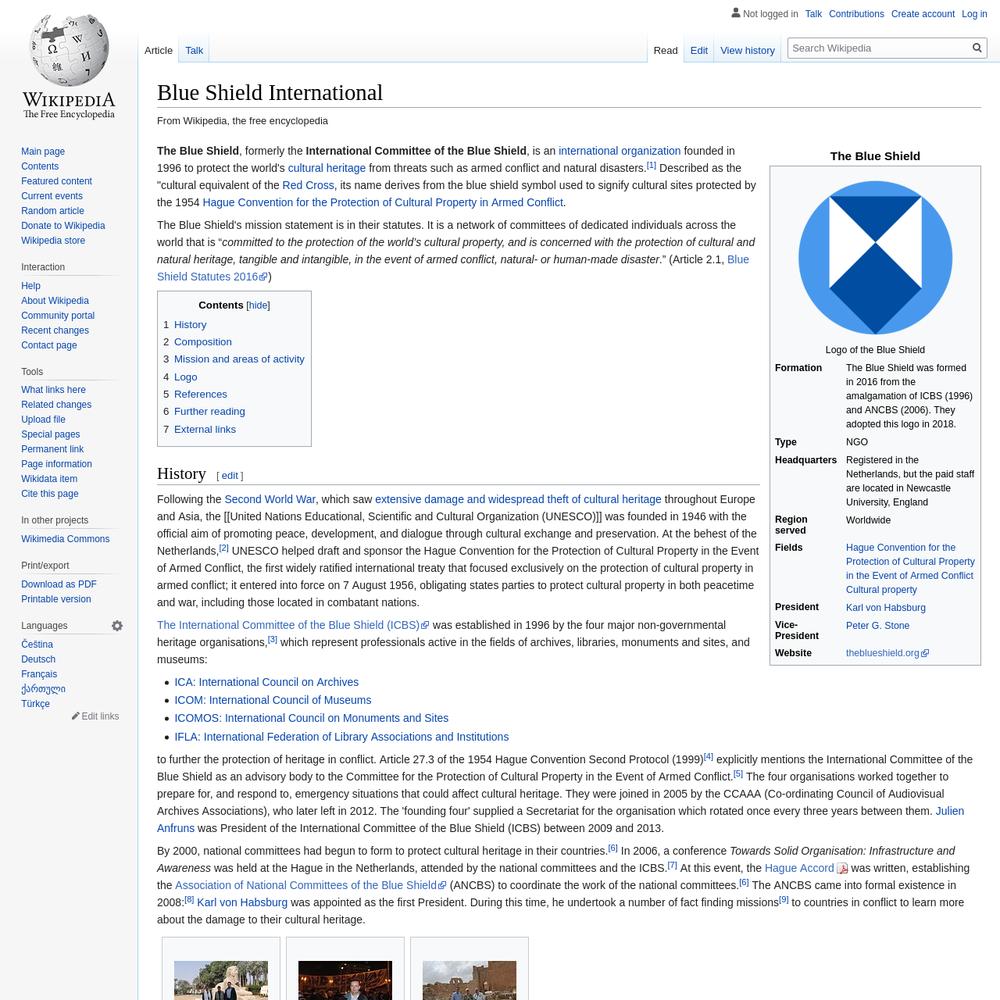Jump to Composition section in Contents
The height and width of the screenshot is (1000, 1000).
pos(203,342)
